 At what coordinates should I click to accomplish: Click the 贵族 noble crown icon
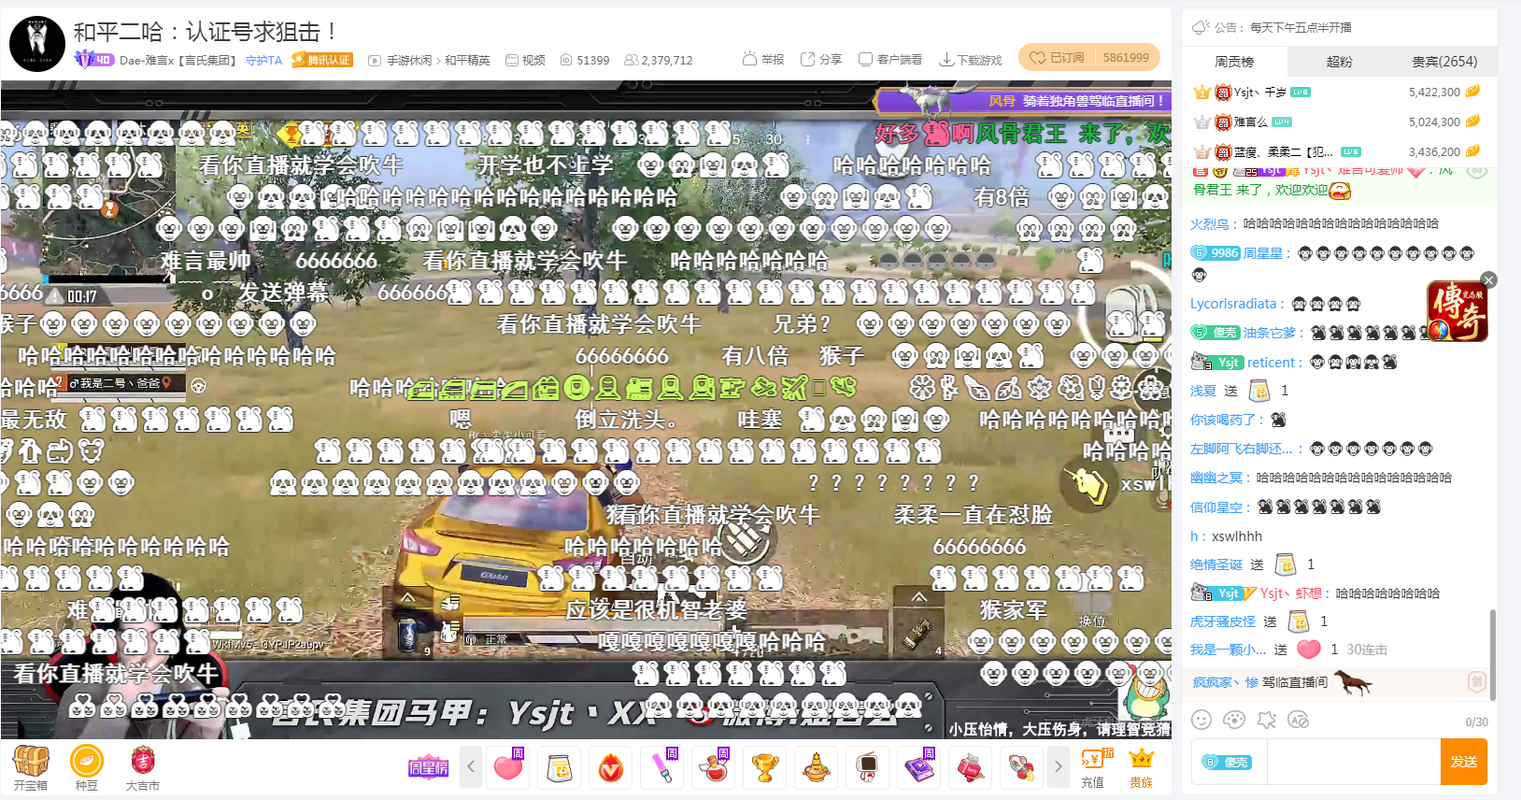(x=1140, y=767)
